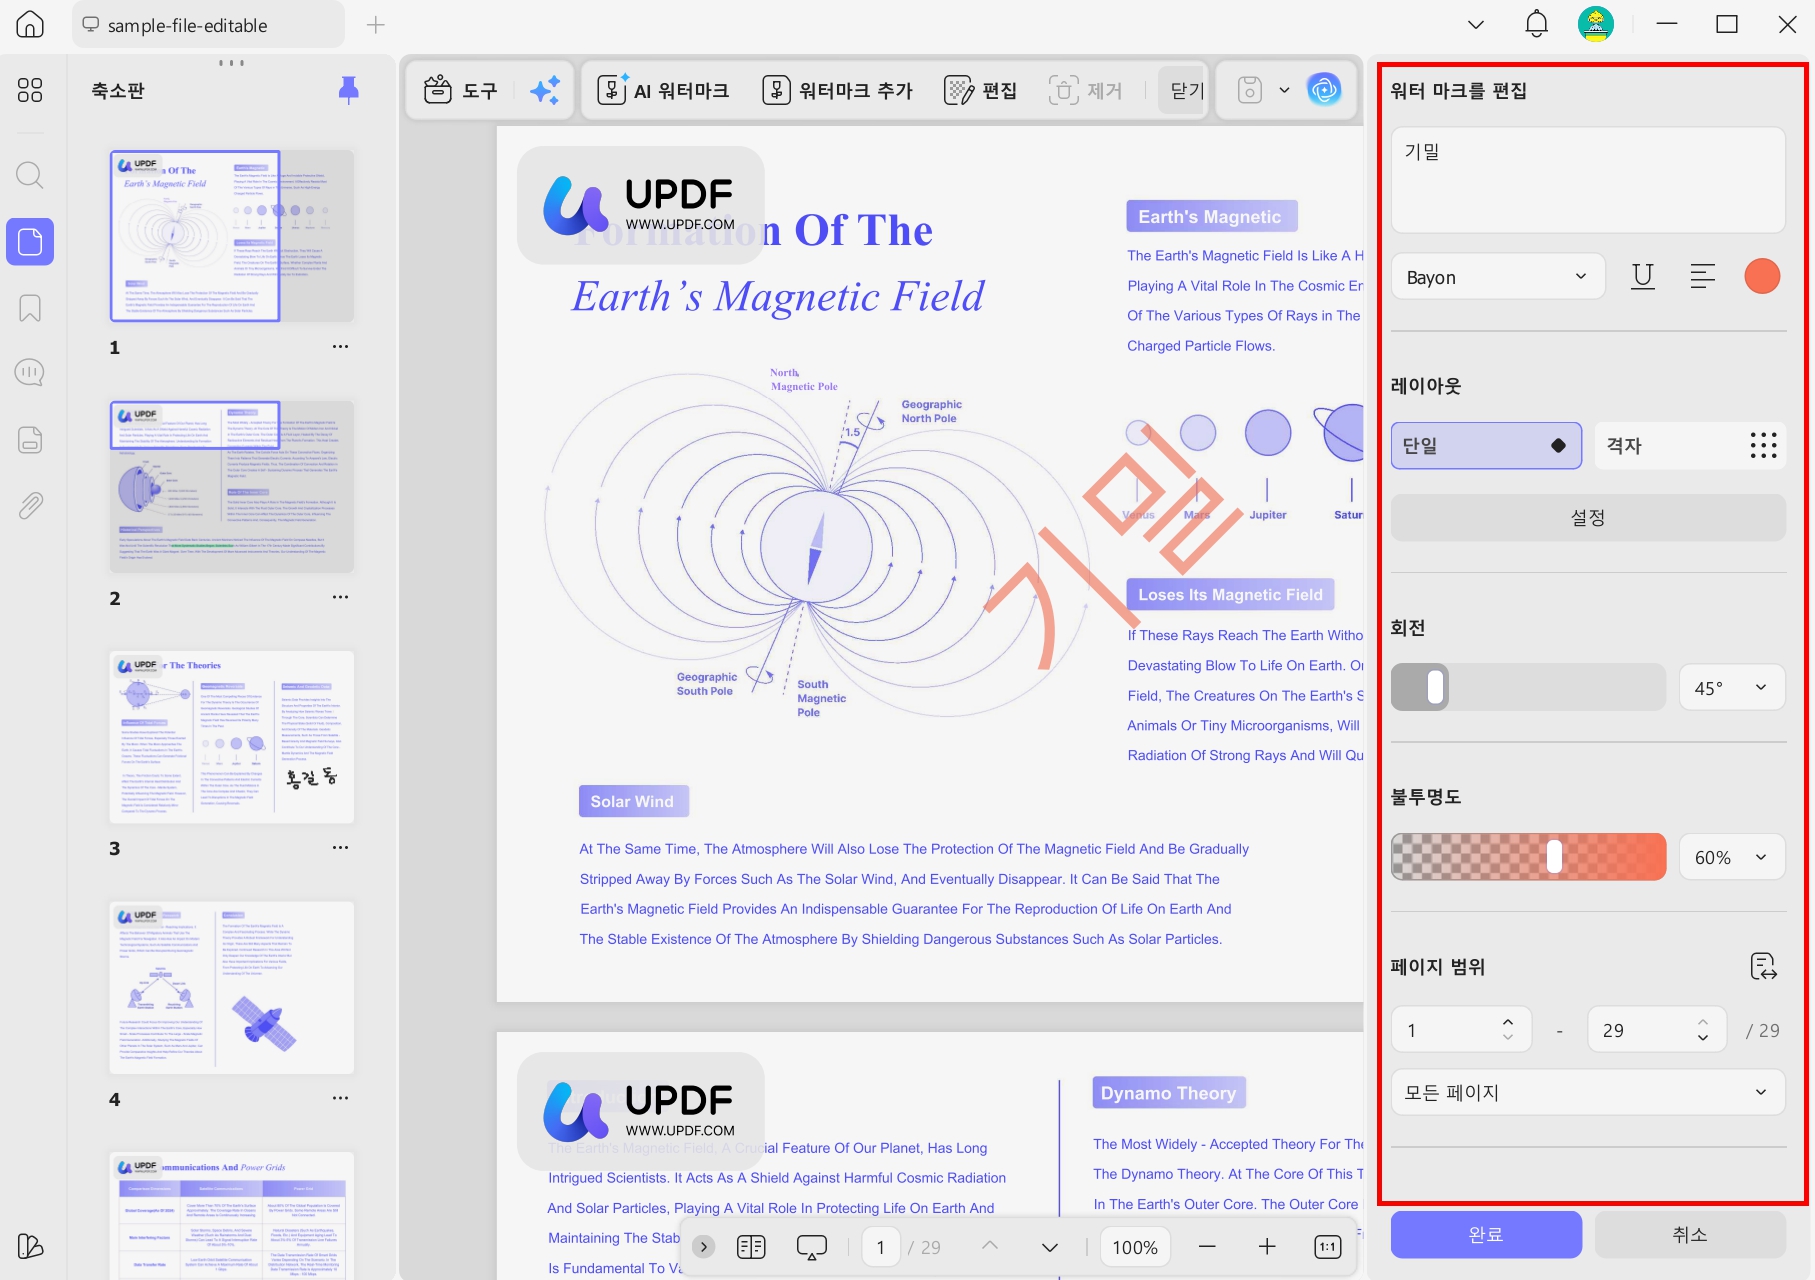Open the 도구 tools menu
This screenshot has height=1280, width=1815.
click(460, 91)
